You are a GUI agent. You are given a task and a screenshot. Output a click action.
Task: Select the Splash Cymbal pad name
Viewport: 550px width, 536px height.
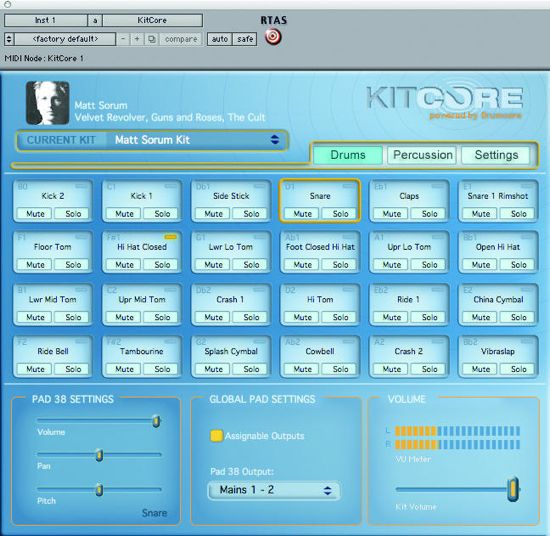click(x=231, y=351)
